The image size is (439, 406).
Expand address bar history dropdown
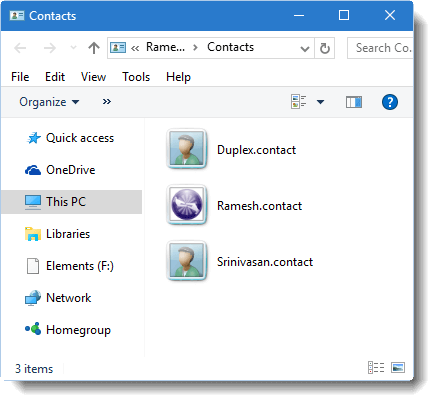pos(305,49)
